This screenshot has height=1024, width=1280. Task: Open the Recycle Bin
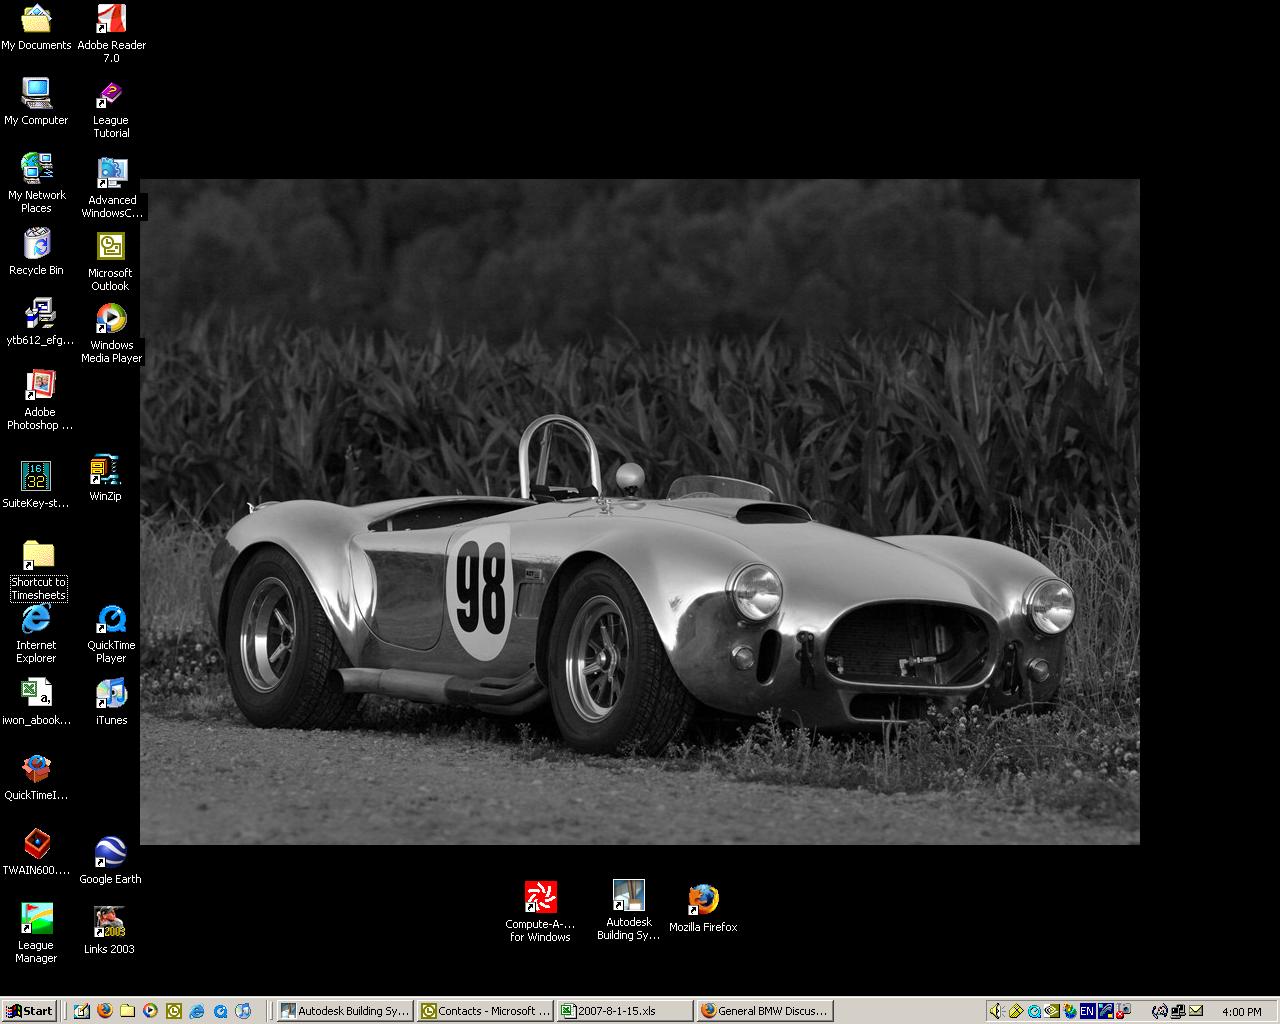[37, 245]
